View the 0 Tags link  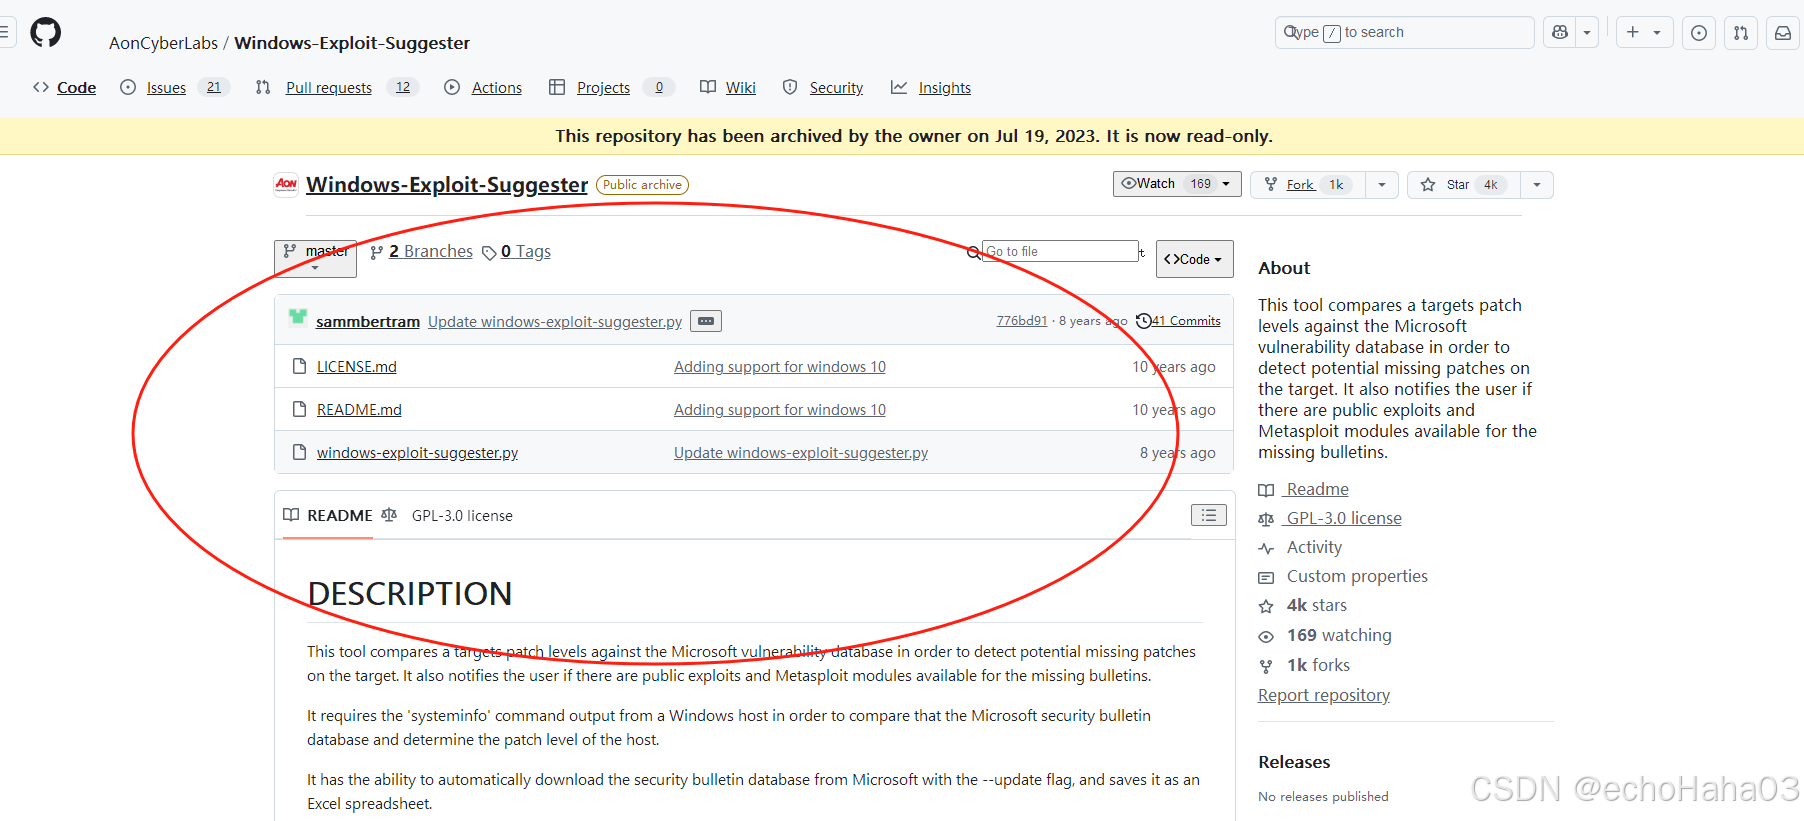tap(526, 251)
